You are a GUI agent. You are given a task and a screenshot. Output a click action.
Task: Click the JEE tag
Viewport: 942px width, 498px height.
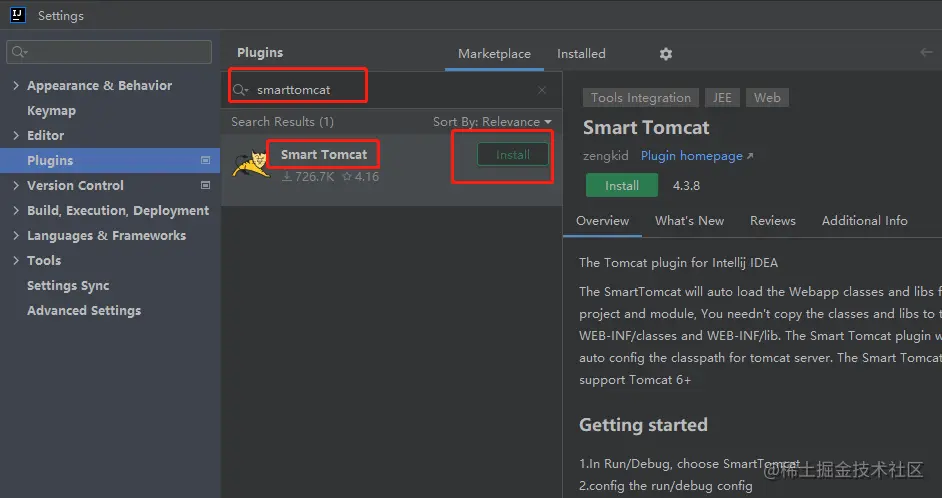(722, 98)
